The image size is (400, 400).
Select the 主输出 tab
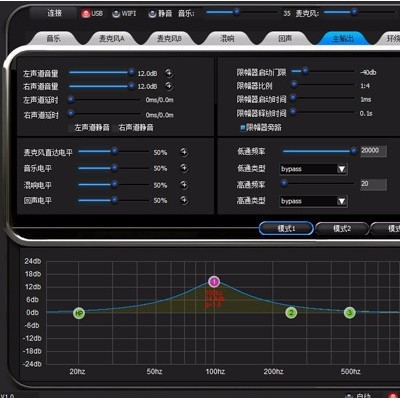(343, 39)
